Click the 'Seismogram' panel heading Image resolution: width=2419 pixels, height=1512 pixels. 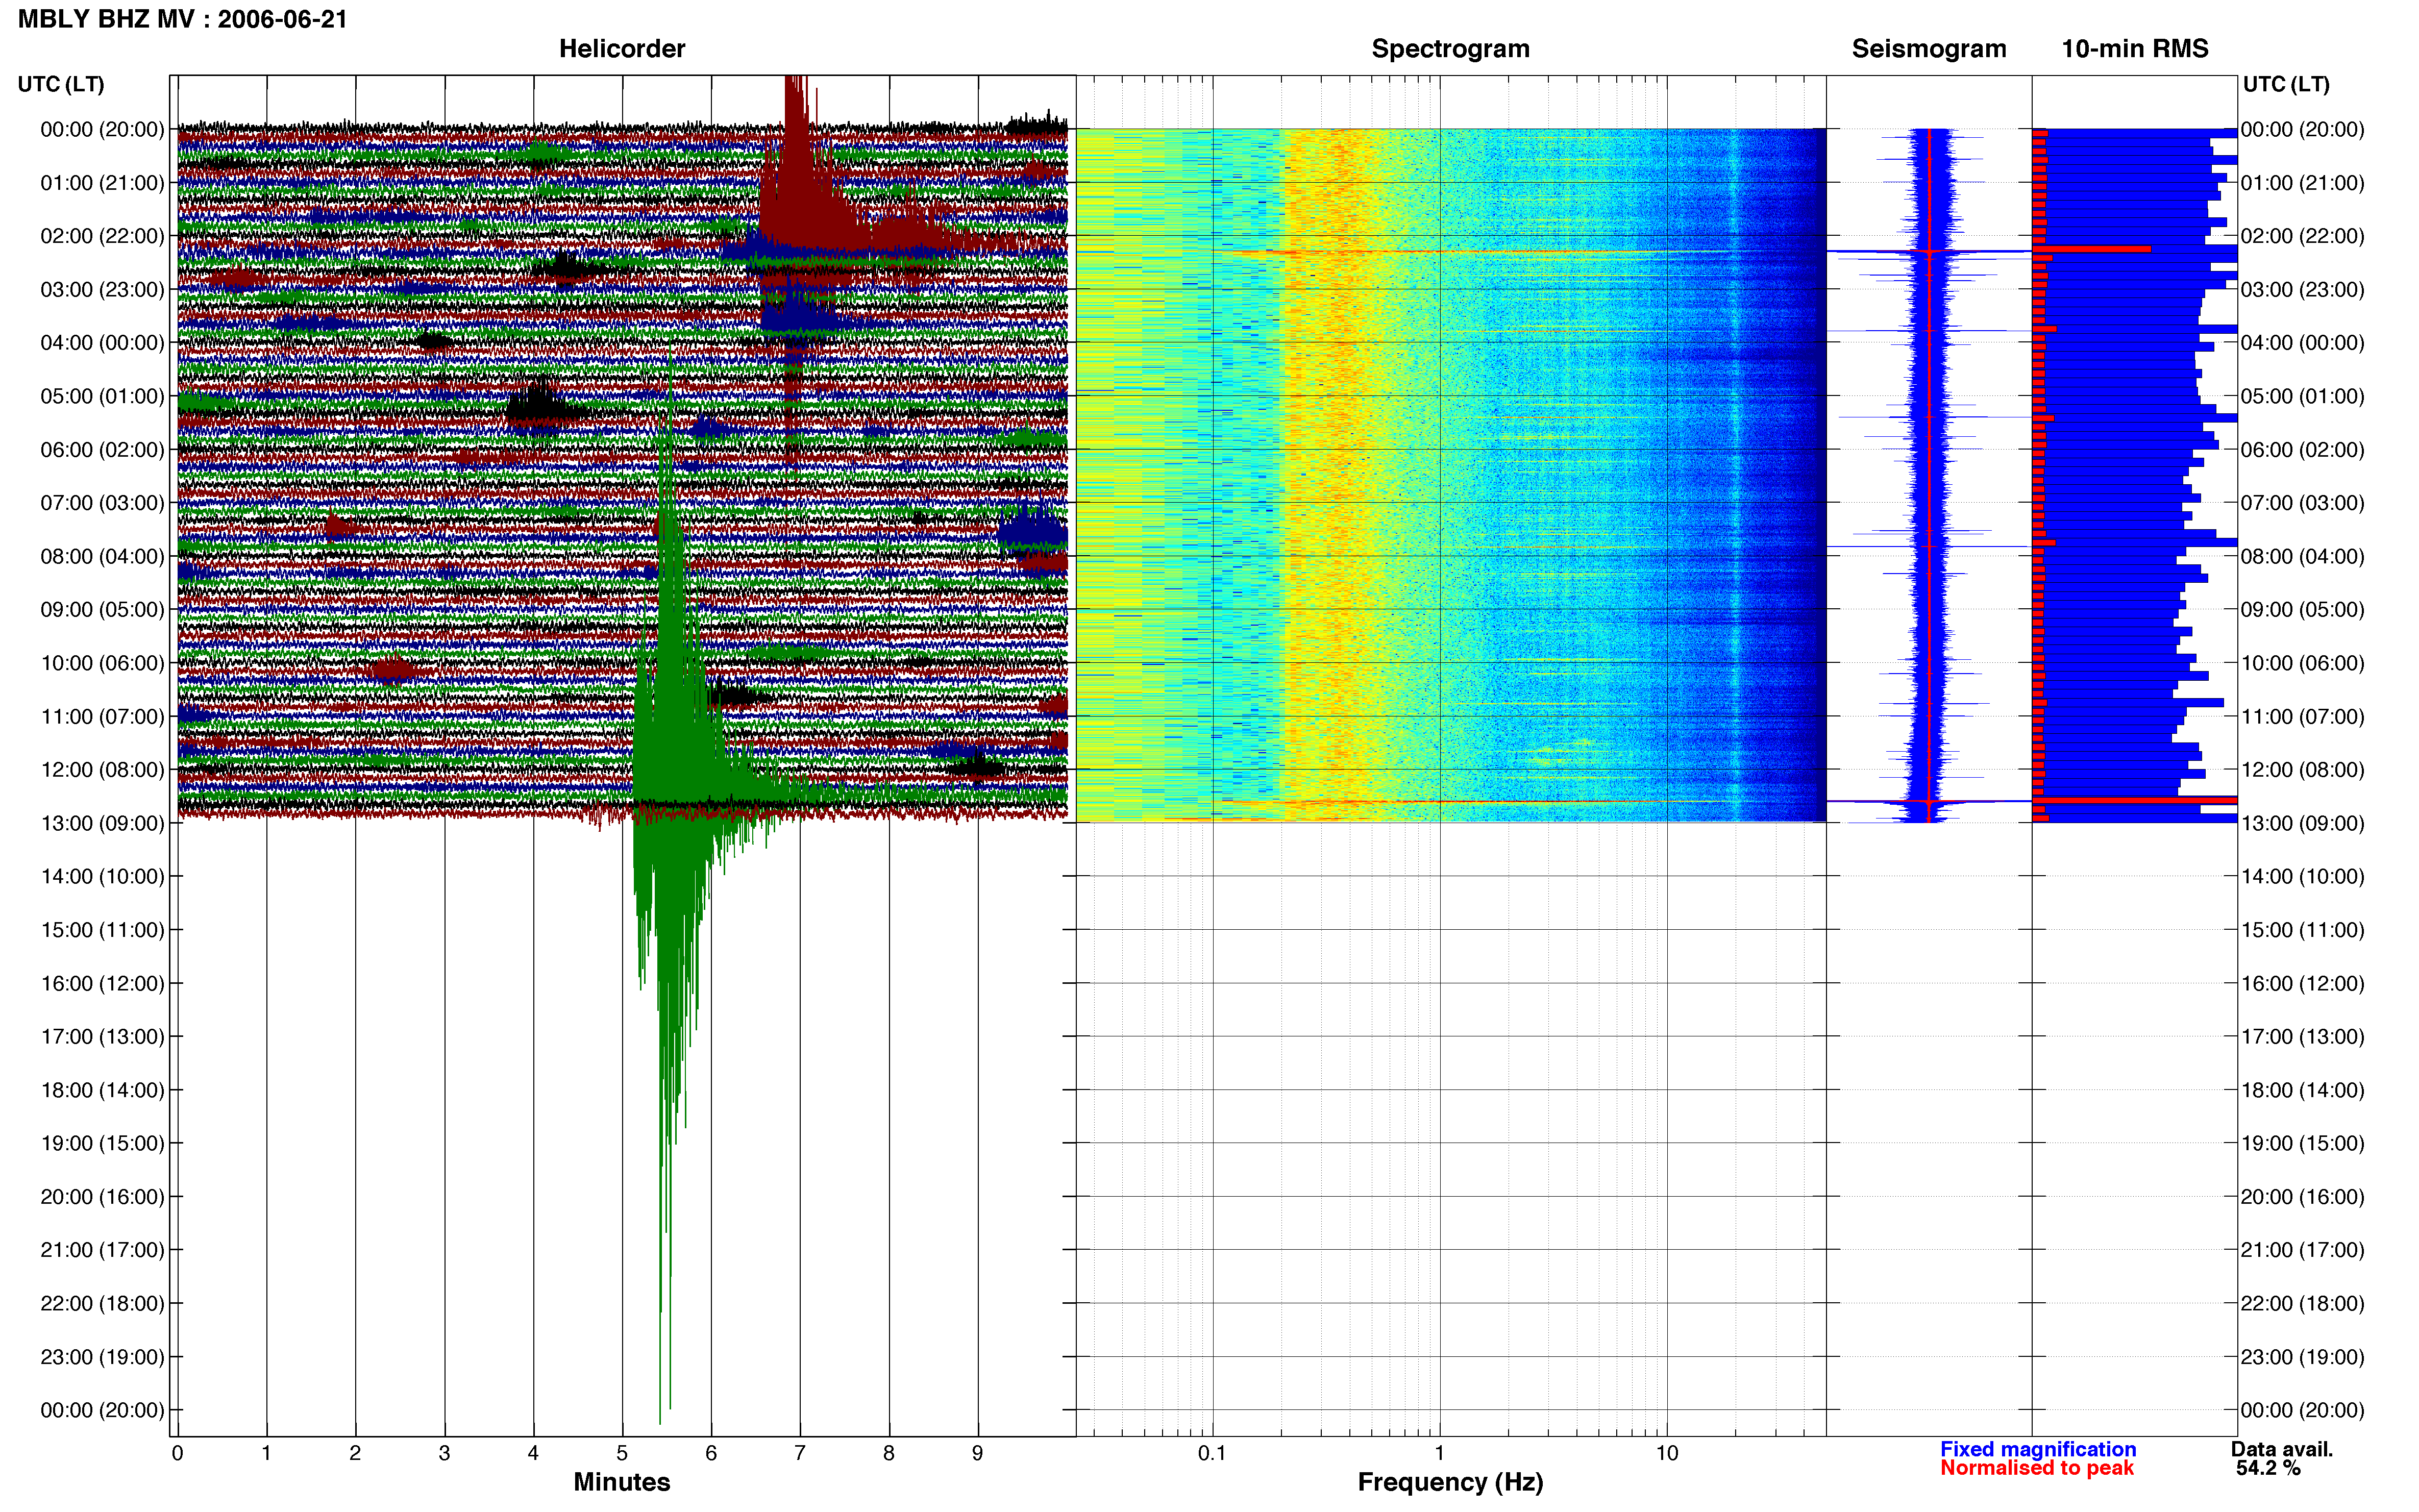[1929, 48]
